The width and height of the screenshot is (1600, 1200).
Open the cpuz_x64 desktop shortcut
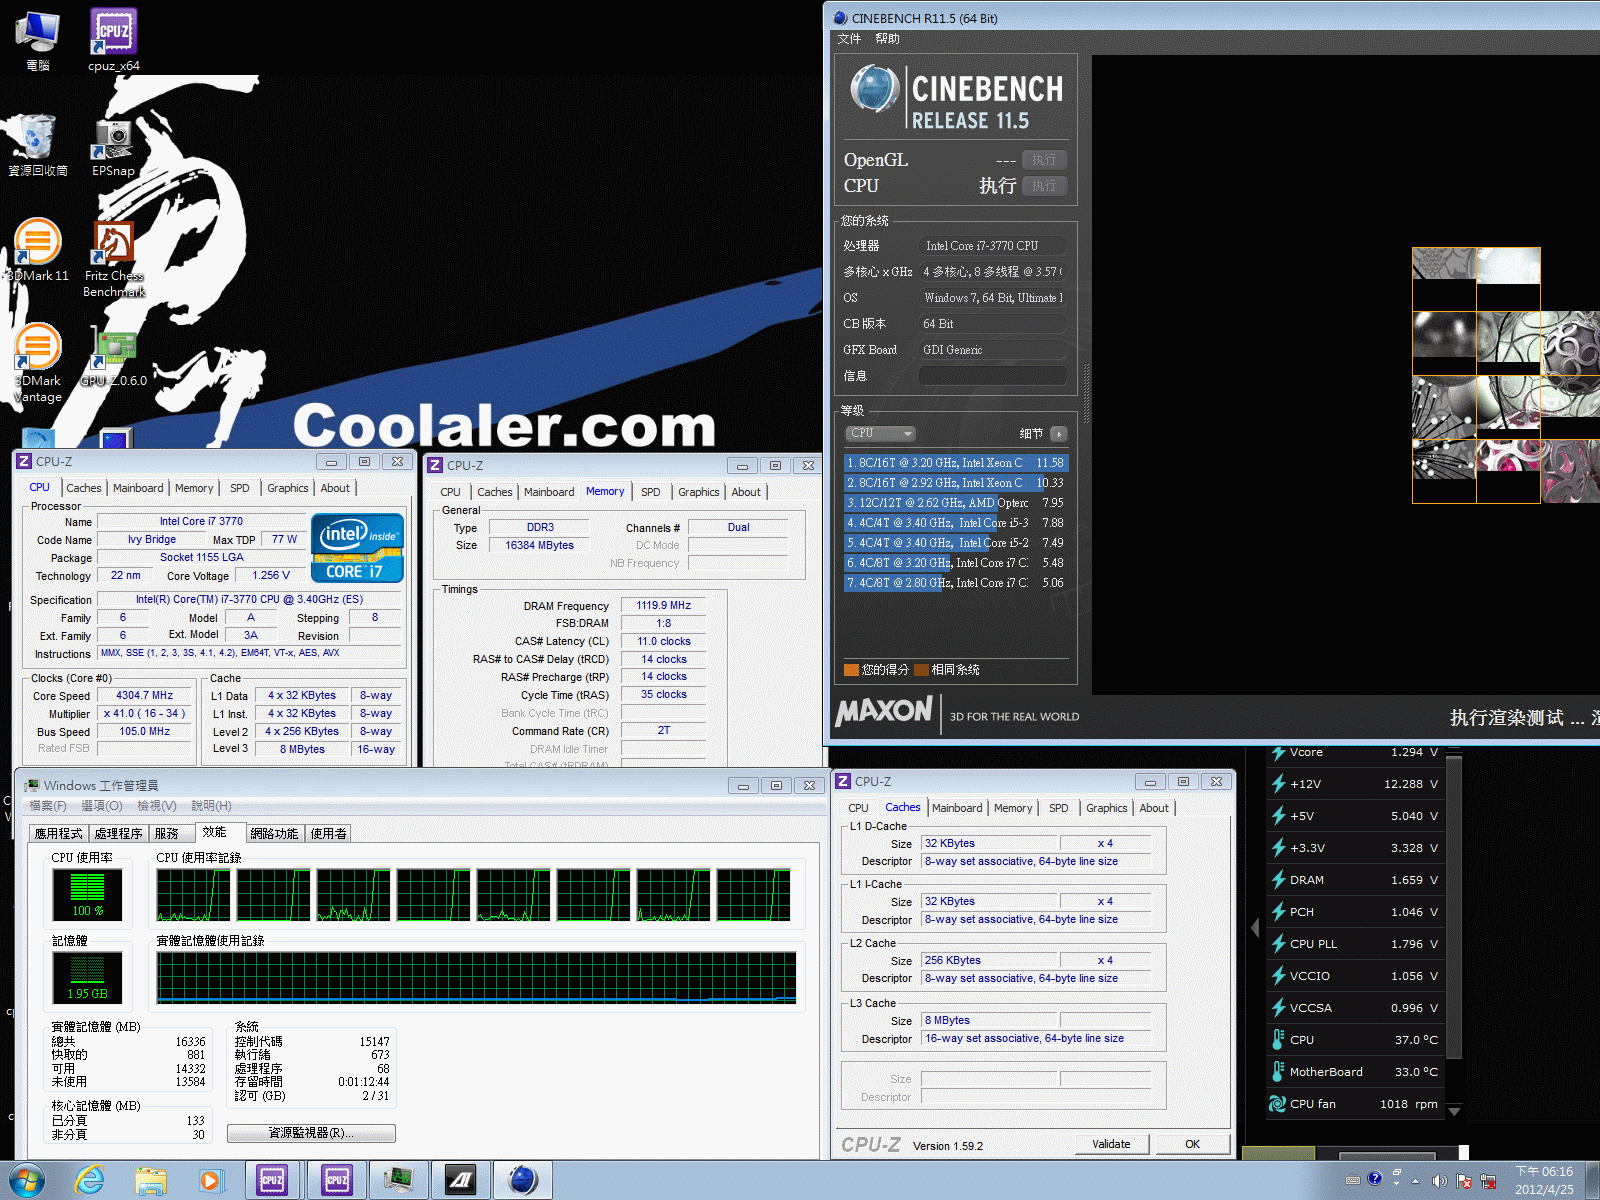click(113, 40)
